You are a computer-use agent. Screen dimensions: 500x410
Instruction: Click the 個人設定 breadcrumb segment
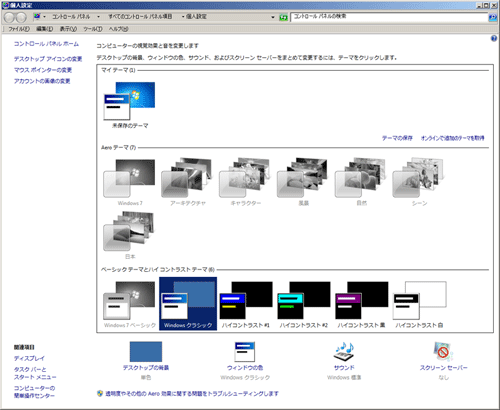196,17
